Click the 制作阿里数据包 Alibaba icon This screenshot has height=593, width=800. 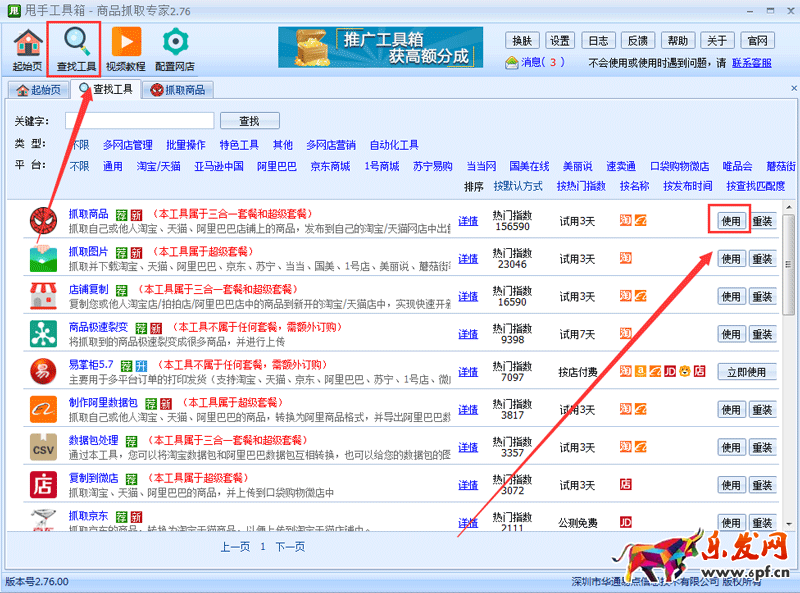pos(43,409)
